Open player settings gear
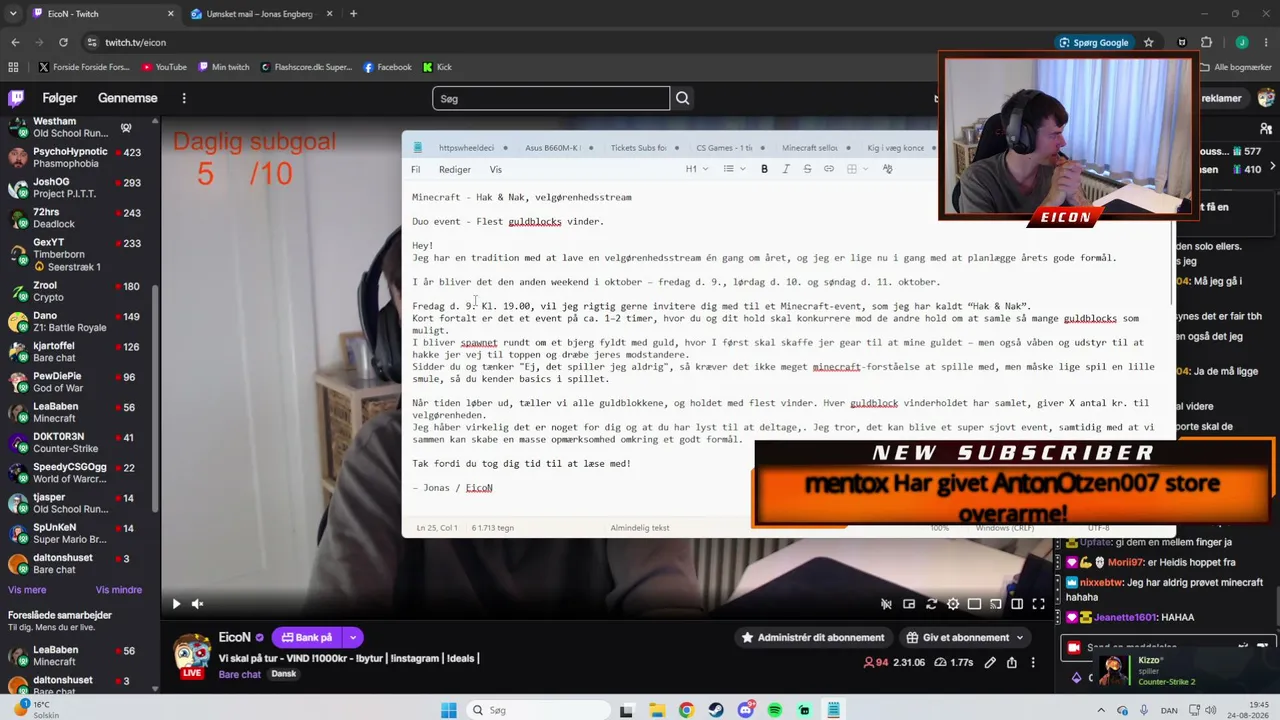Image resolution: width=1280 pixels, height=720 pixels. 953,604
